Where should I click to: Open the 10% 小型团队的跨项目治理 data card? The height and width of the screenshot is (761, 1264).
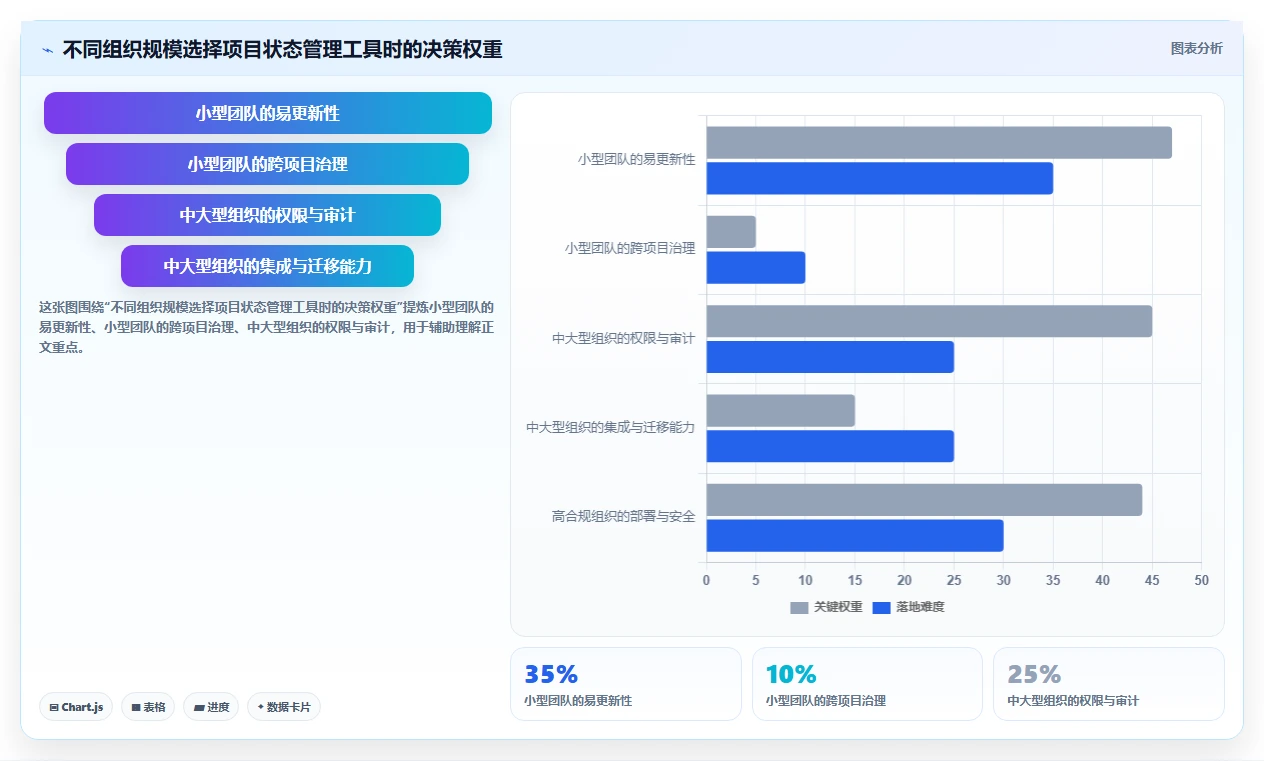pos(867,684)
